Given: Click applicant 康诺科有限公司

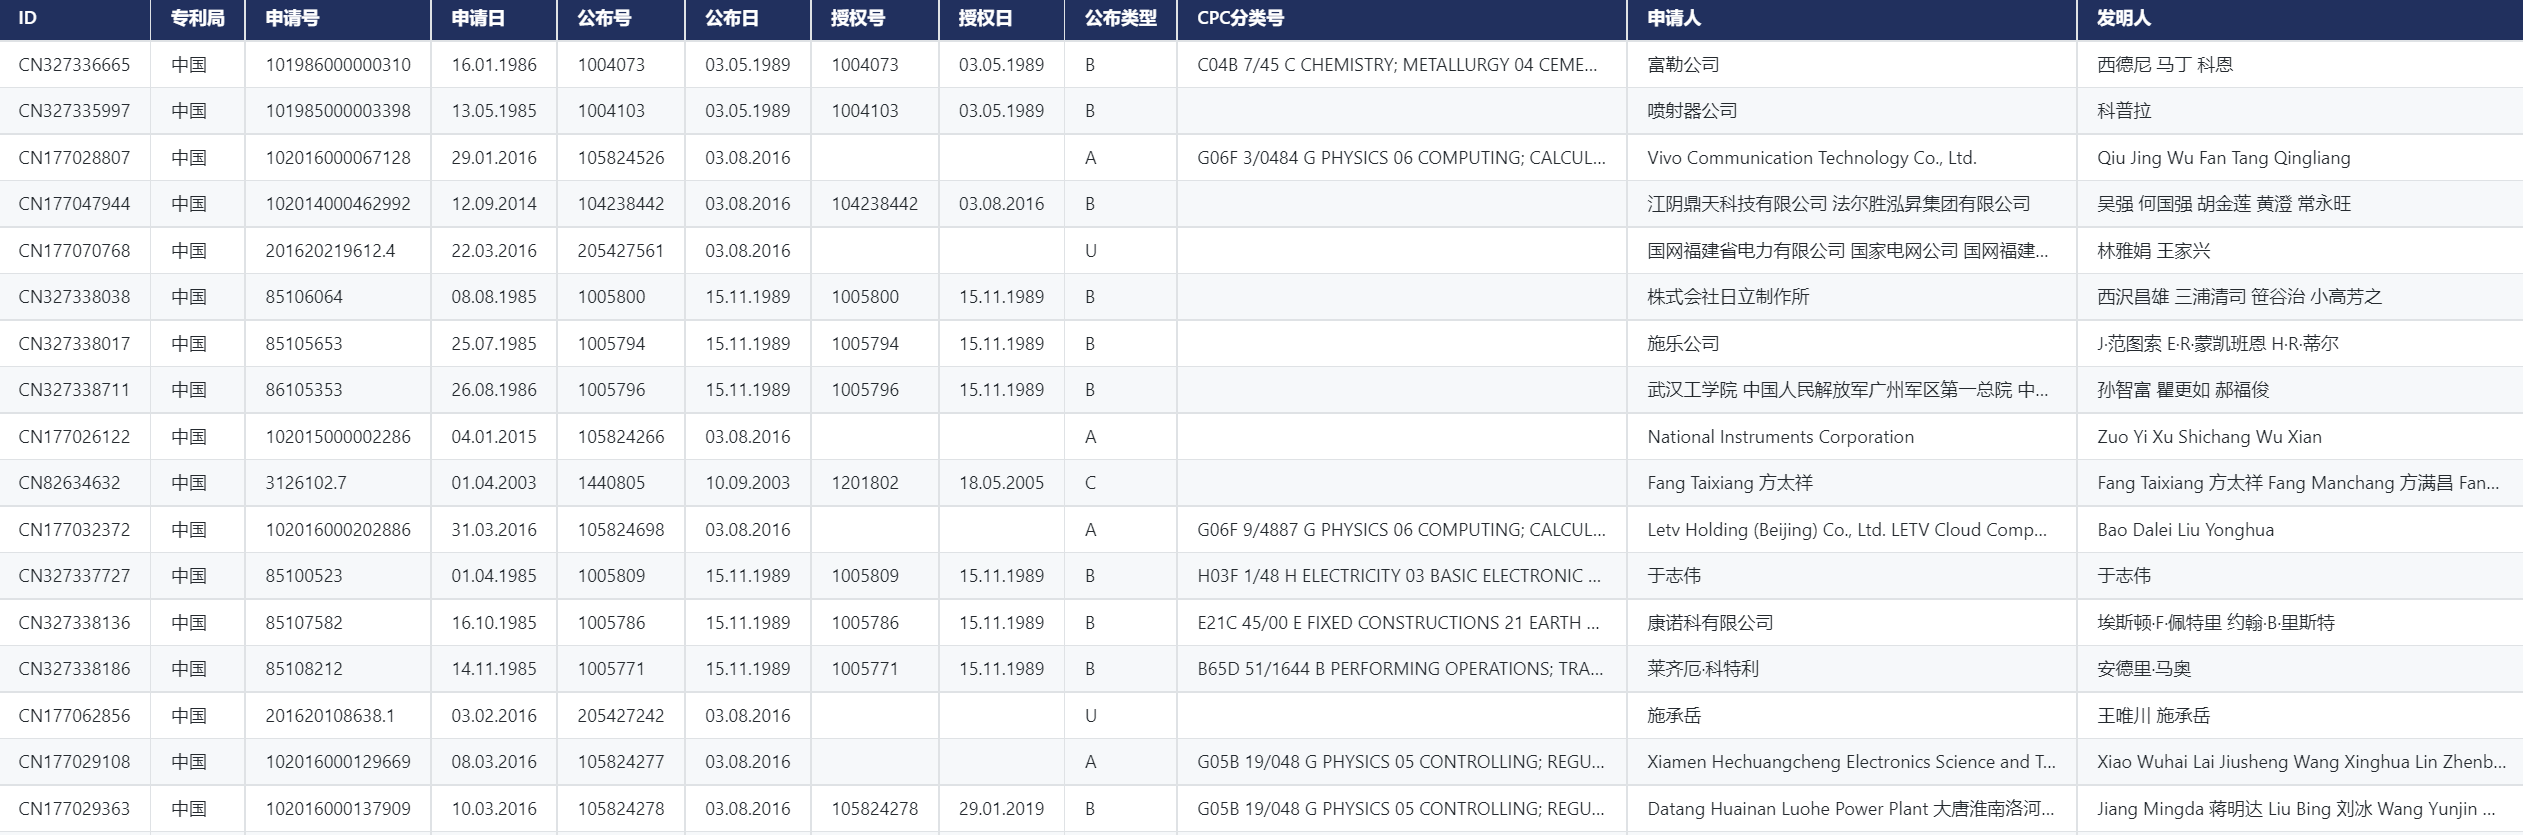Looking at the screenshot, I should coord(1710,623).
